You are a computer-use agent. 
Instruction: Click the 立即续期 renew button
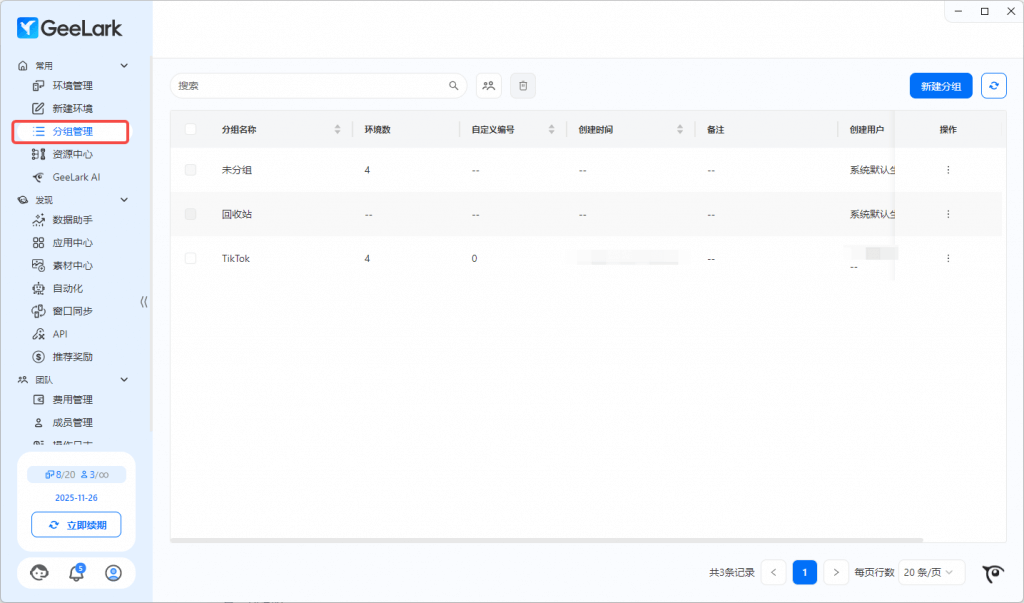76,525
